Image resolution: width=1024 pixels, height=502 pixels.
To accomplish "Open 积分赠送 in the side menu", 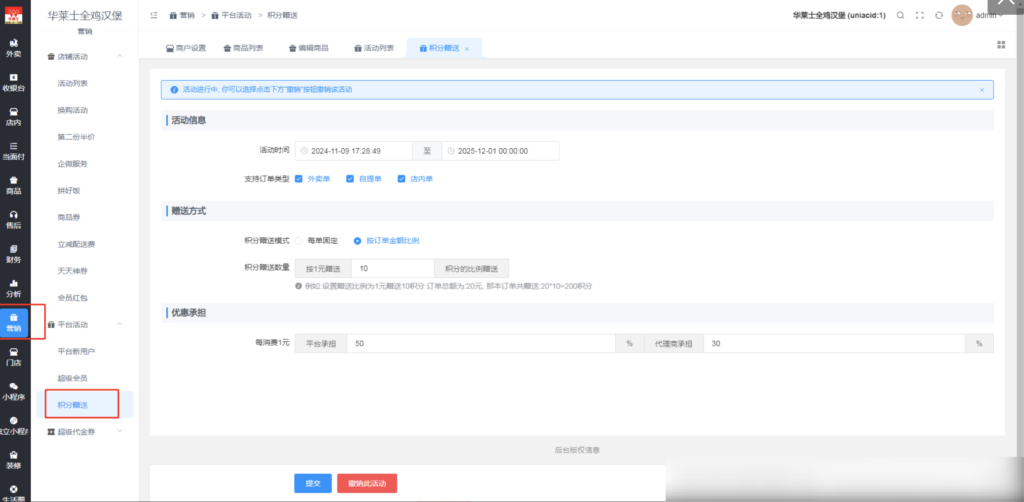I will click(x=72, y=405).
